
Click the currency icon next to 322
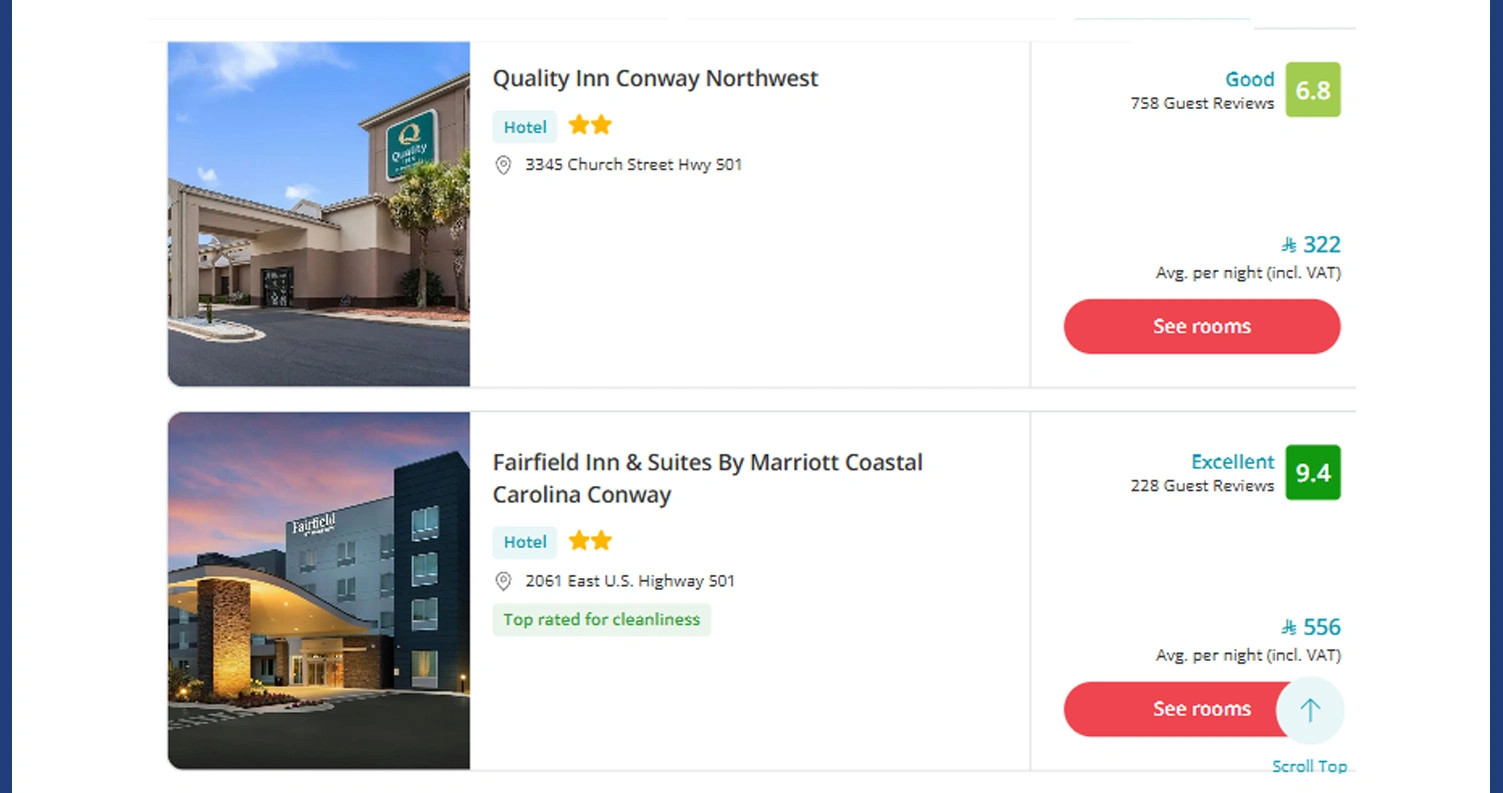click(x=1287, y=245)
